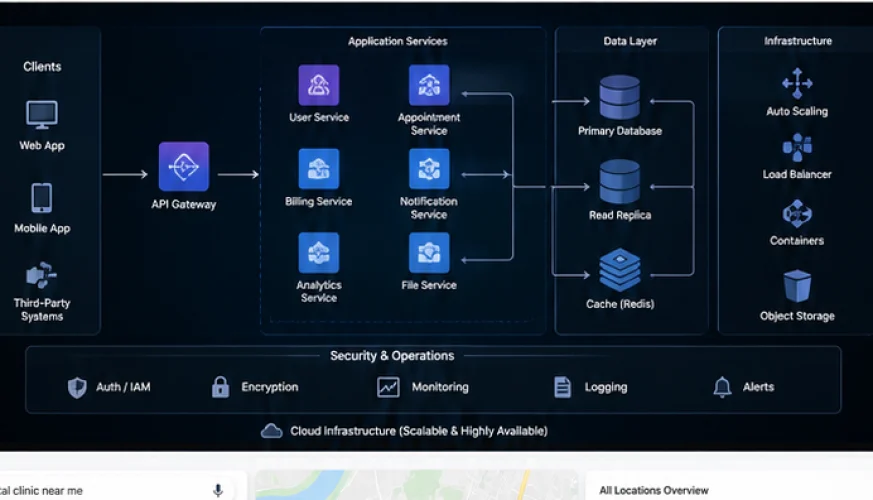Select the Encryption label text
This screenshot has height=500, width=873.
pos(269,387)
